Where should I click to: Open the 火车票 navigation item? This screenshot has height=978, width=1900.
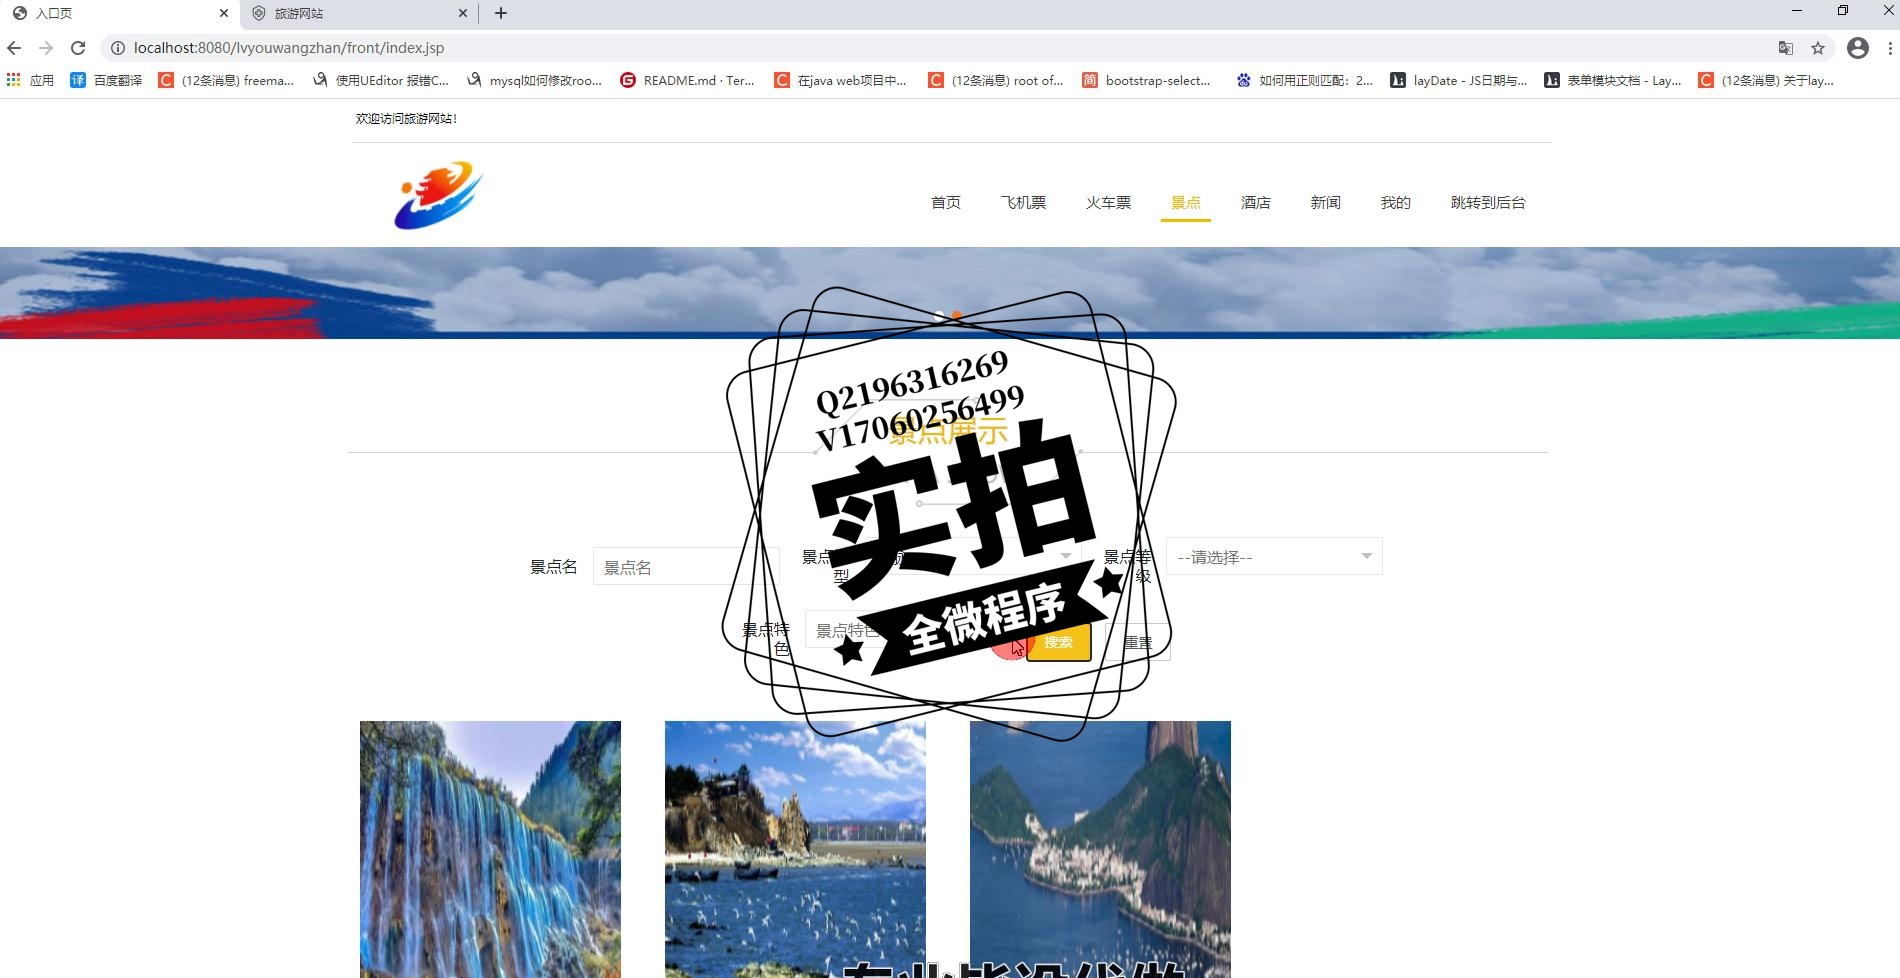pyautogui.click(x=1109, y=203)
